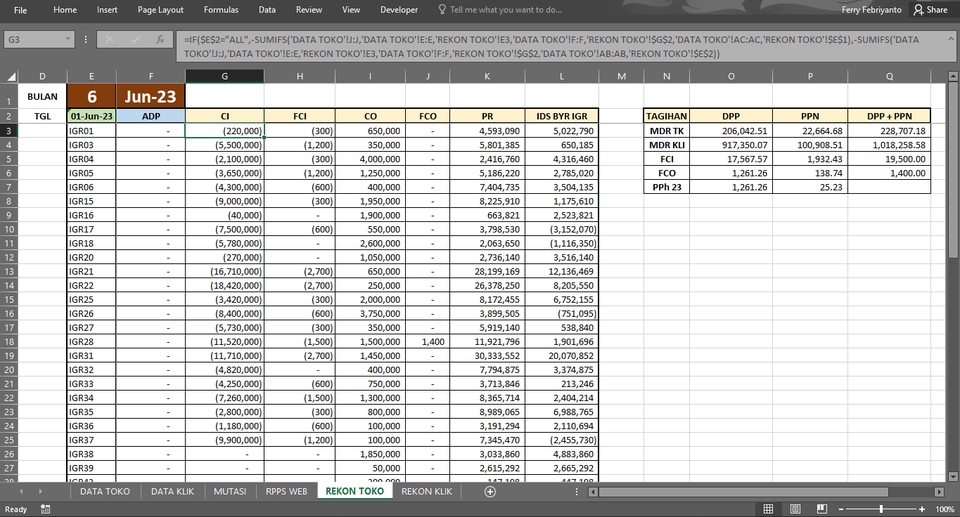Click the horizontal scrollbar left arrow
The image size is (960, 517).
click(x=593, y=492)
